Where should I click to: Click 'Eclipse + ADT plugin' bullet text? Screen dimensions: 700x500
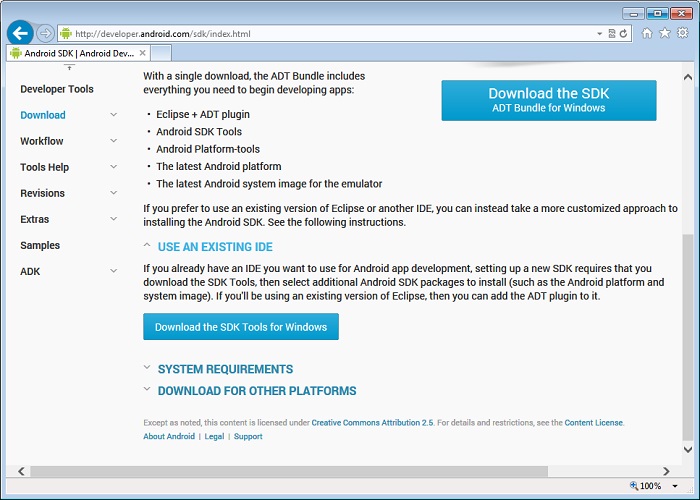pos(203,115)
